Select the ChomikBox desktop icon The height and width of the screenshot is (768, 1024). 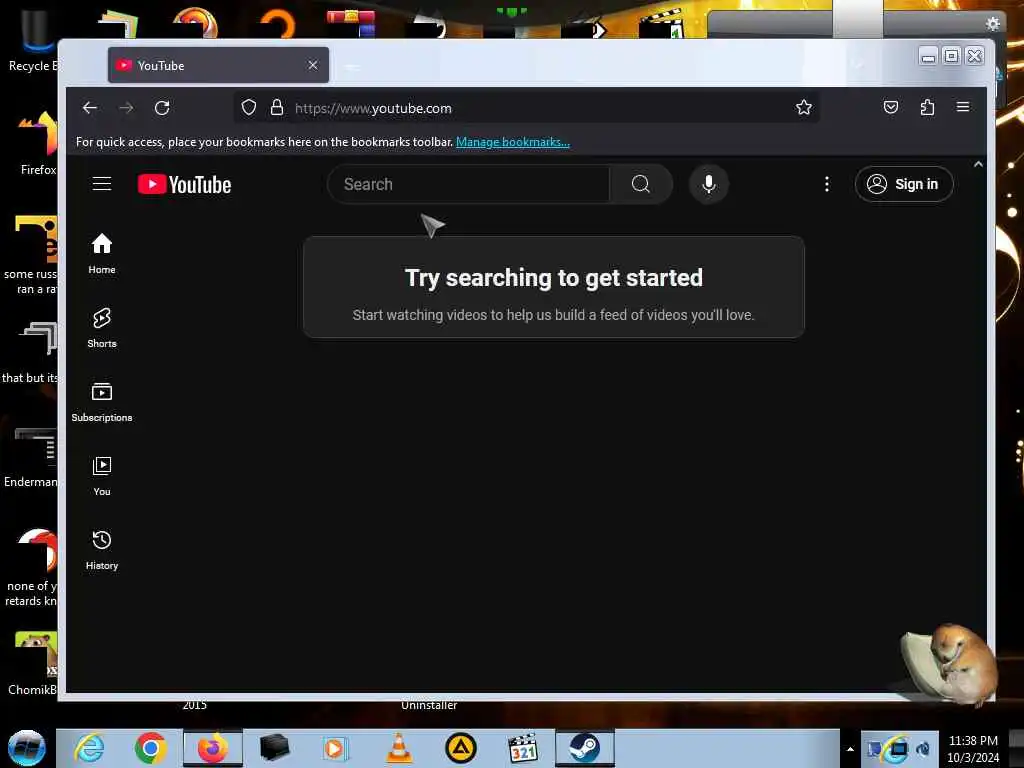click(x=33, y=662)
